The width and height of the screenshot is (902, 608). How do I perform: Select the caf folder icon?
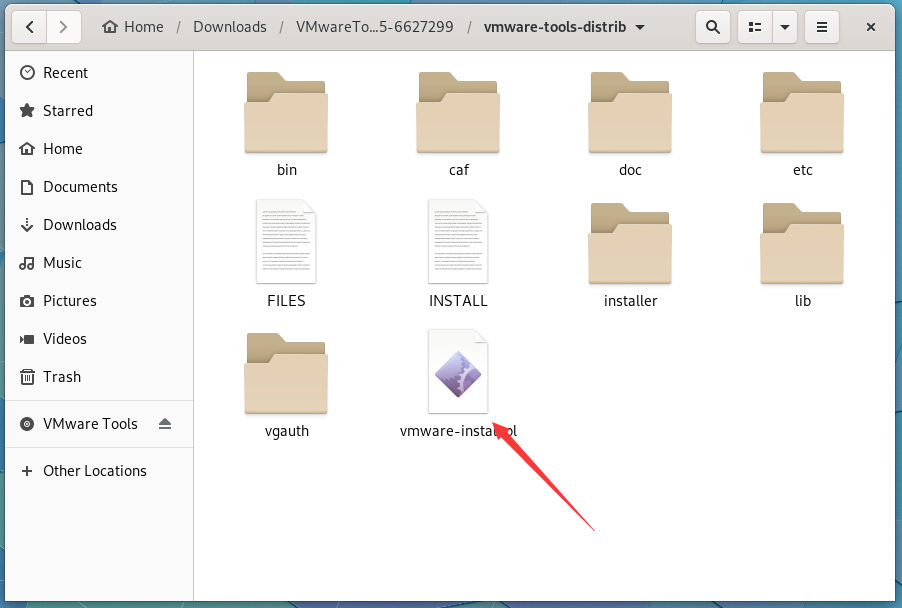point(458,112)
